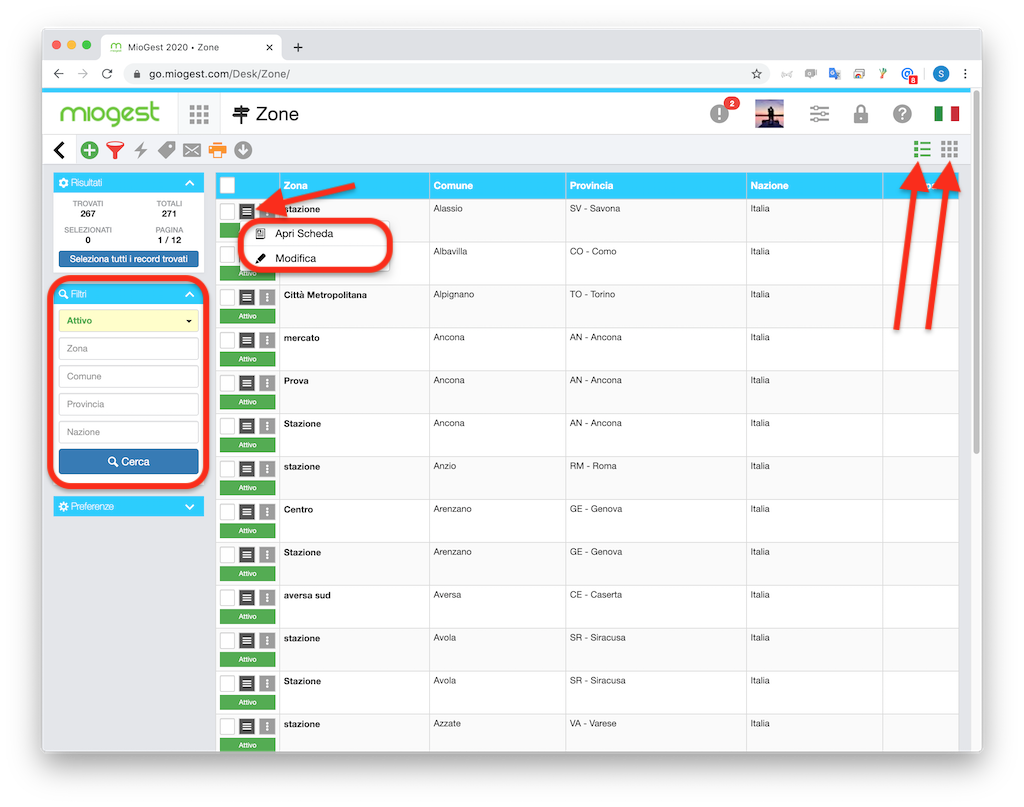Viewport: 1024px width, 807px height.
Task: Click the padlock icon in header
Action: pyautogui.click(x=861, y=114)
